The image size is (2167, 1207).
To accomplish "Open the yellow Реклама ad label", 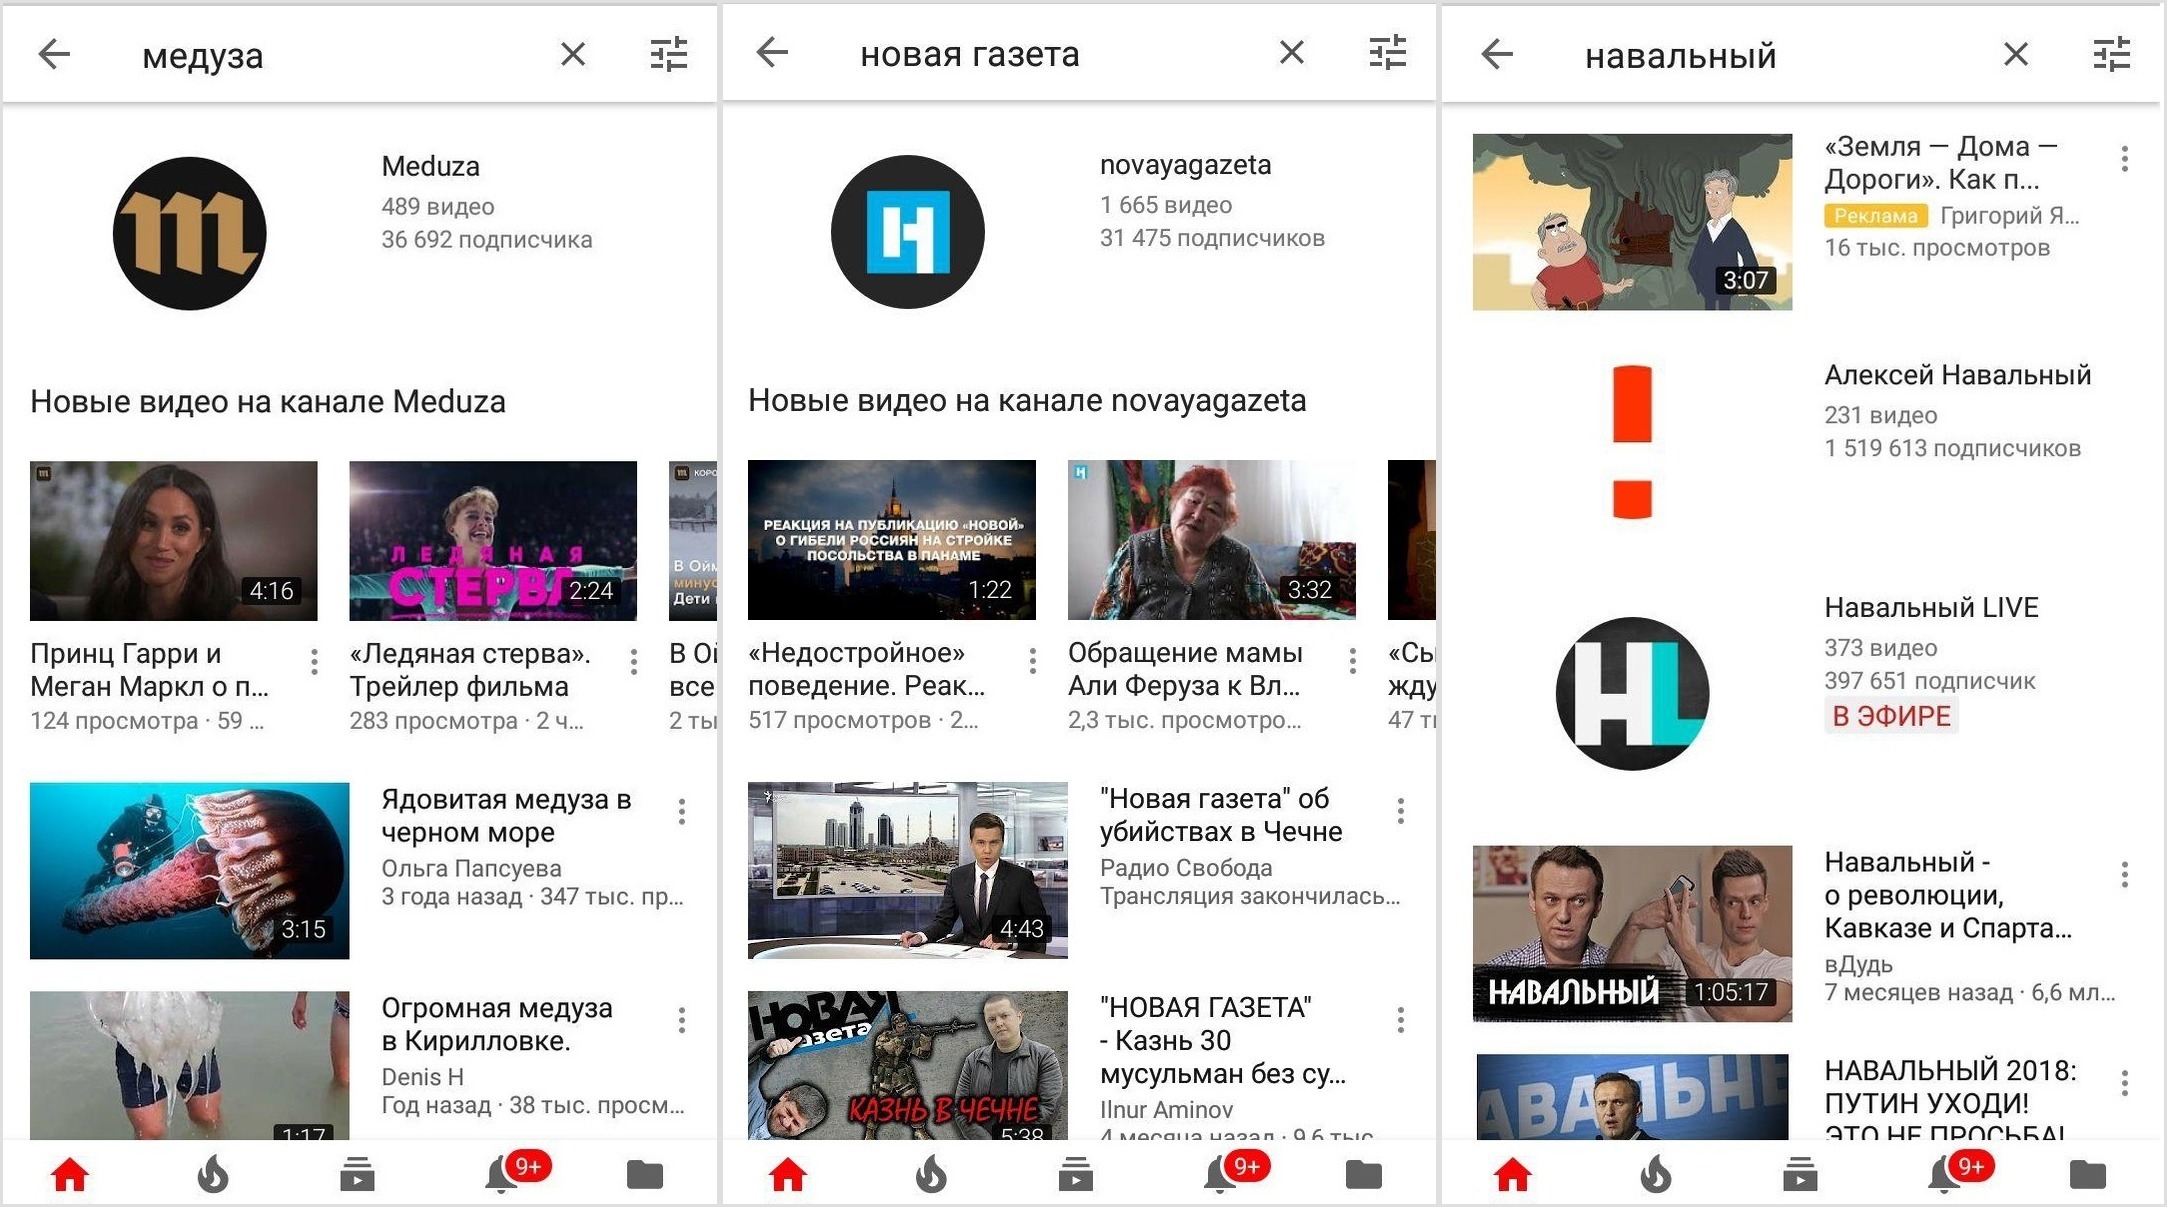I will pos(1875,215).
